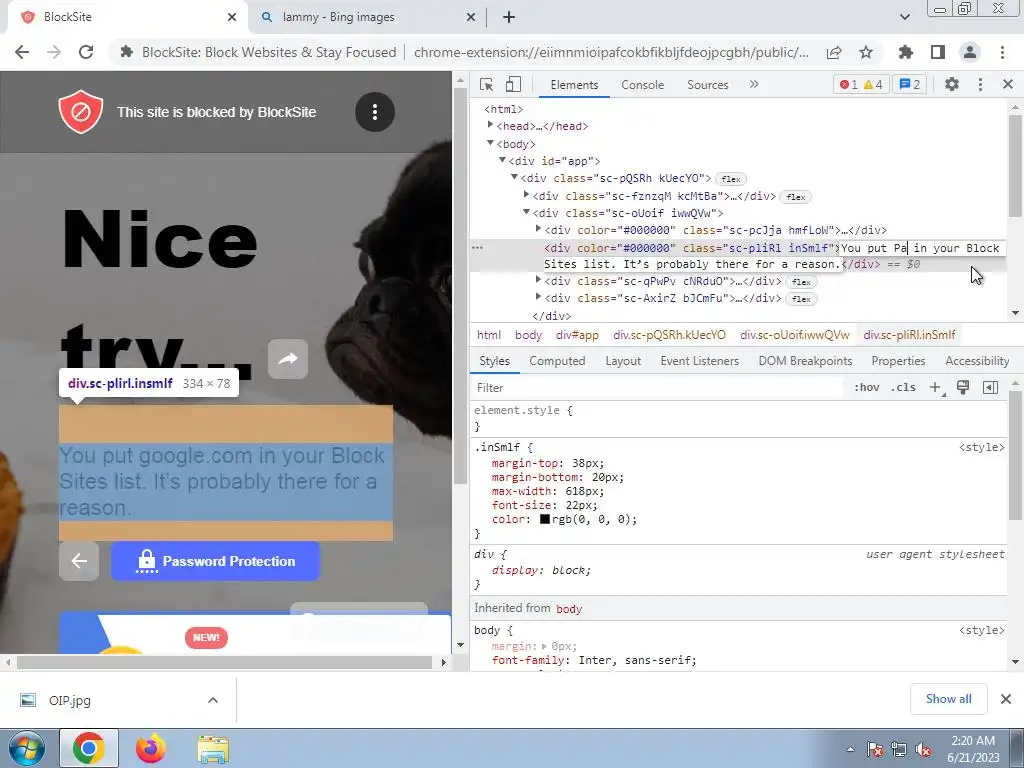Click the share arrow icon beside 'try'

(x=288, y=359)
